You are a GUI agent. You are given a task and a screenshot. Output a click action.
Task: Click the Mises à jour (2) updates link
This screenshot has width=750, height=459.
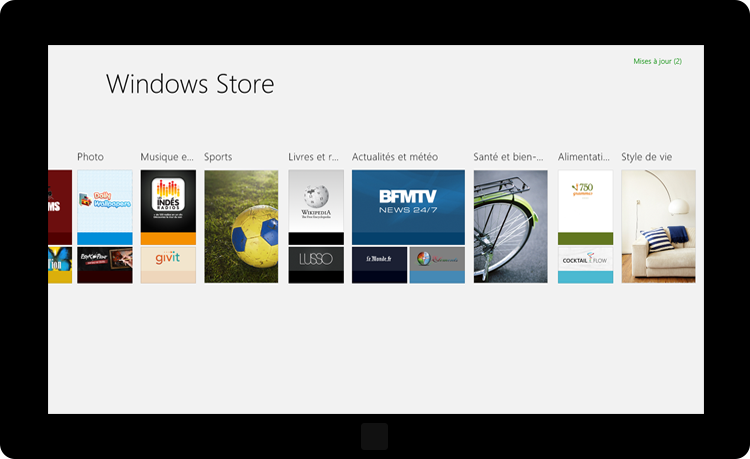pos(657,61)
